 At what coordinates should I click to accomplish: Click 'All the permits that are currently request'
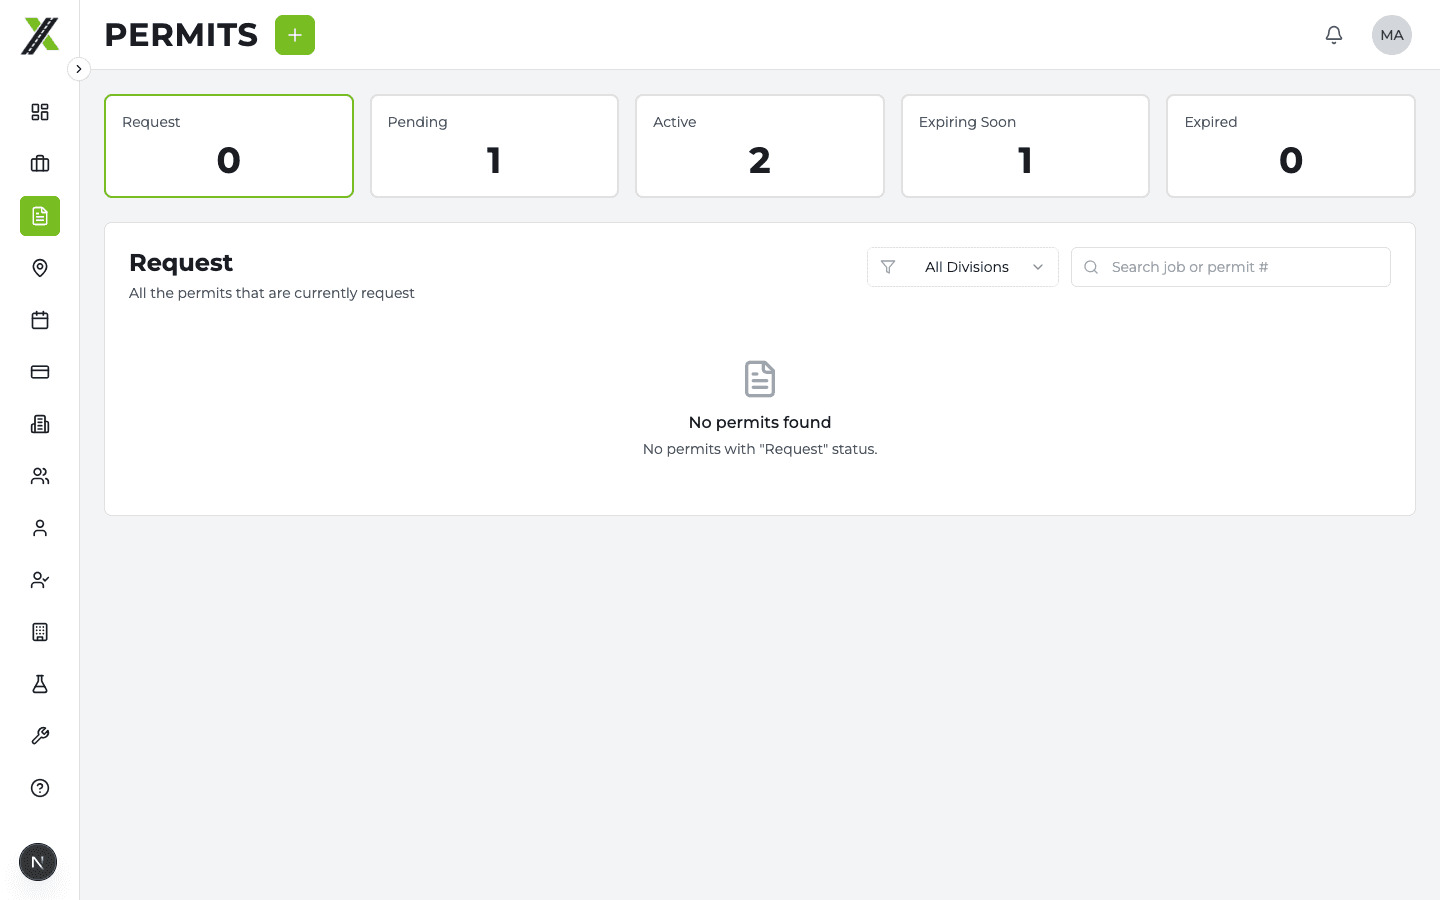pyautogui.click(x=272, y=293)
